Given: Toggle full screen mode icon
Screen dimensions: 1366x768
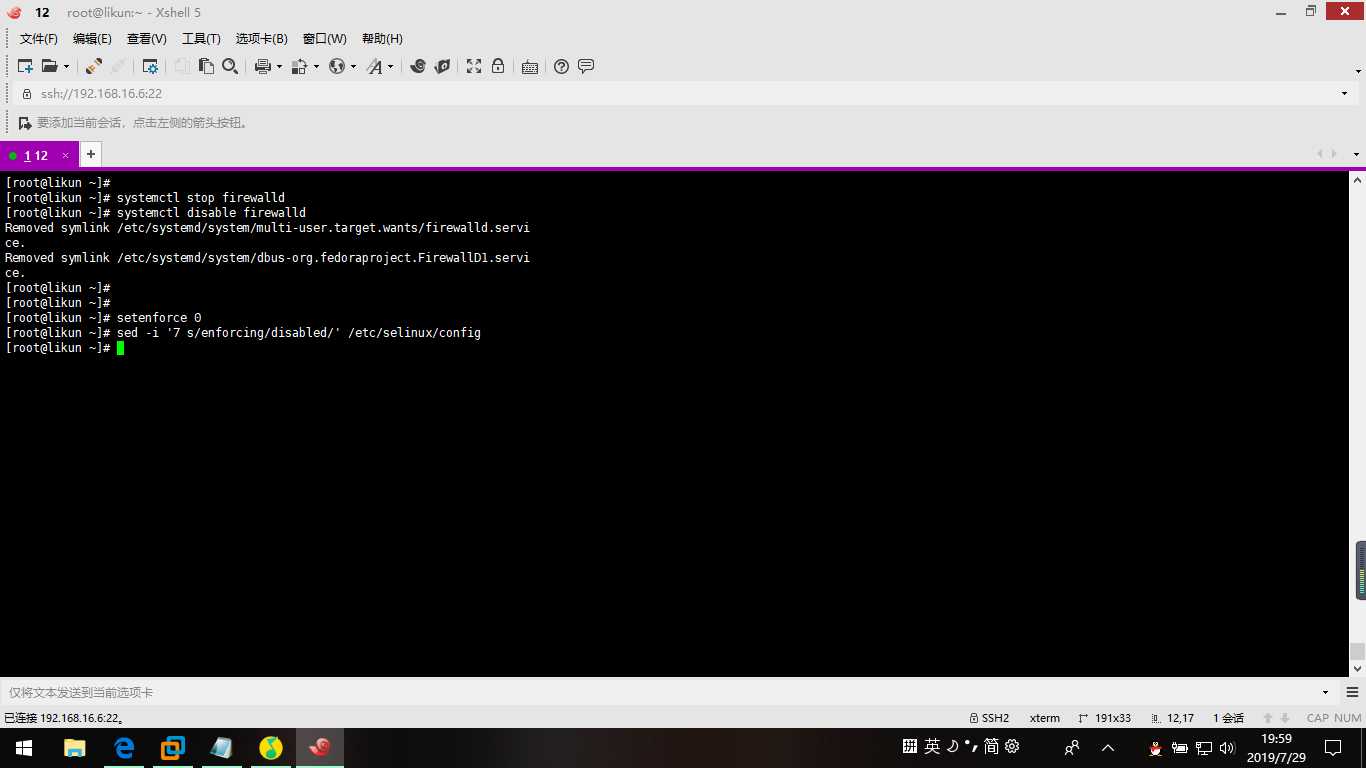Looking at the screenshot, I should [x=474, y=66].
